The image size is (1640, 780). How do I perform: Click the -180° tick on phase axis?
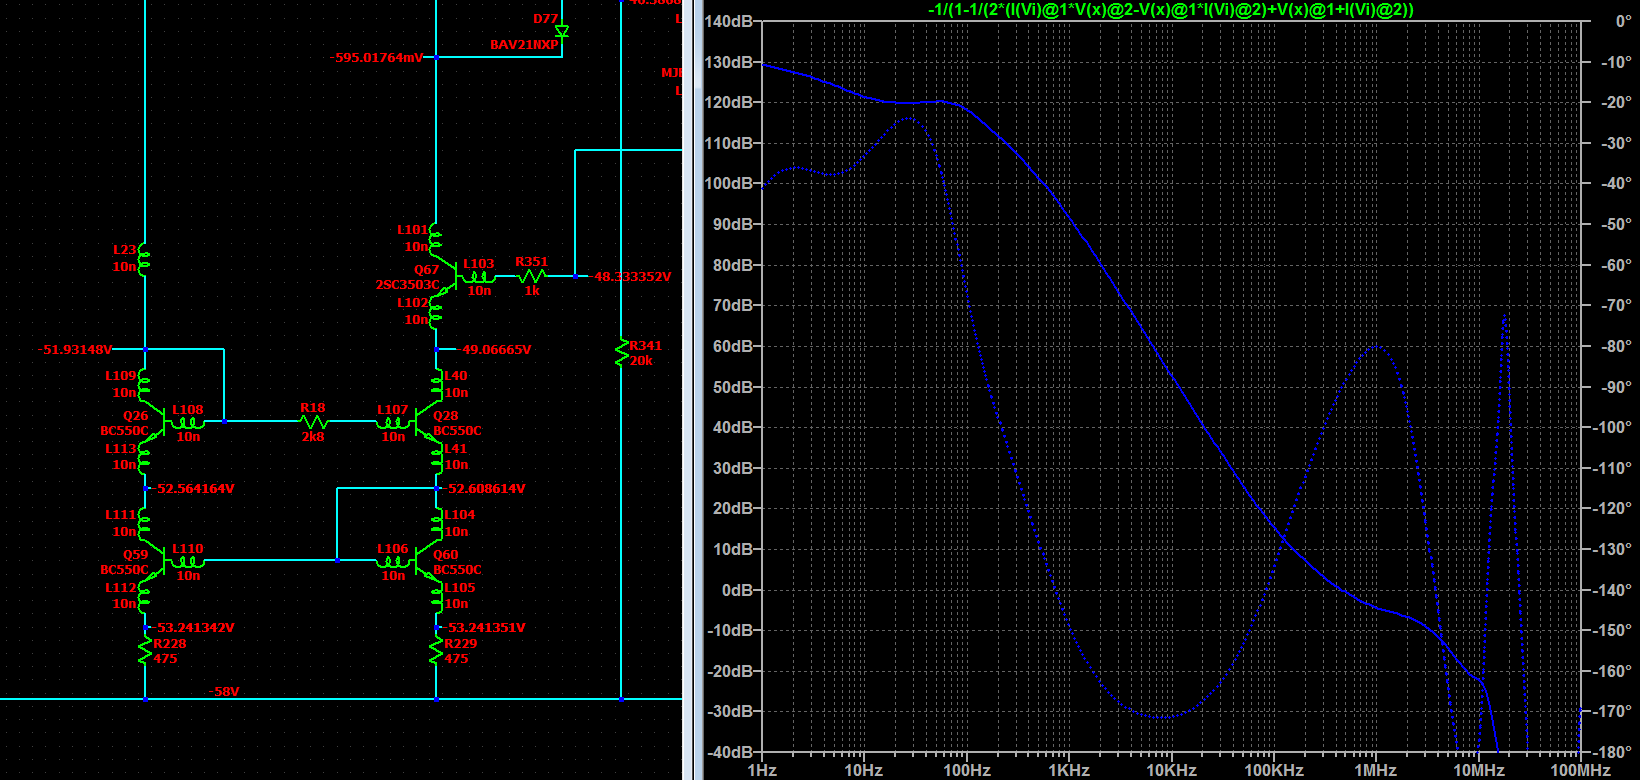tap(1612, 752)
